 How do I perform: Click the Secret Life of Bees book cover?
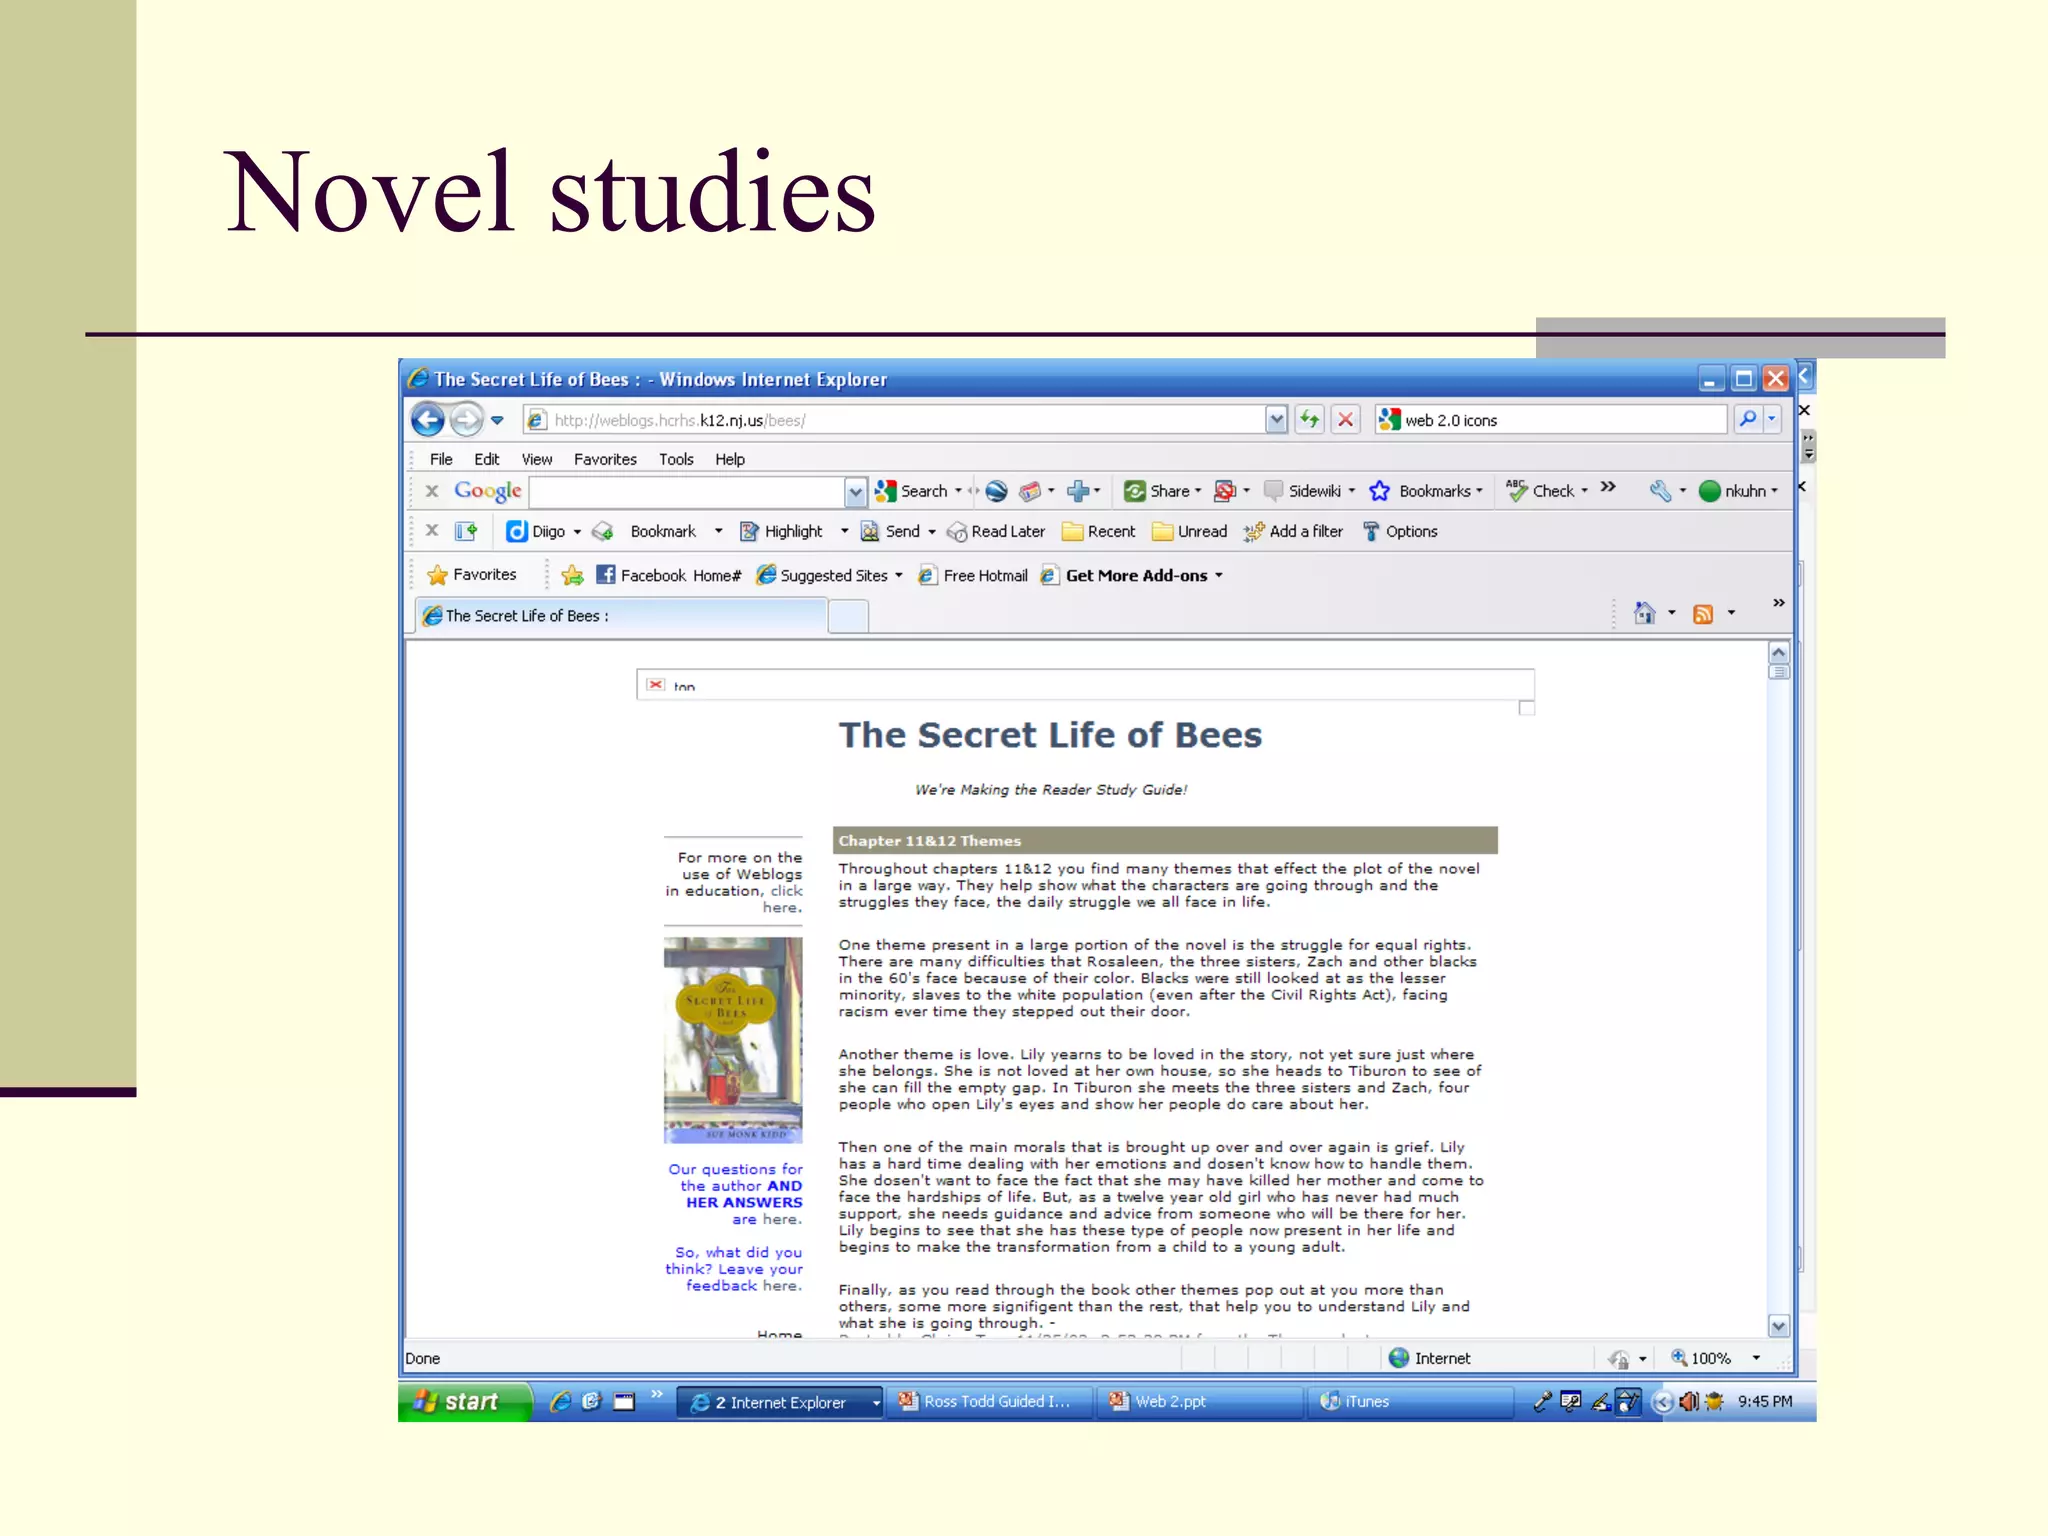pos(733,1040)
